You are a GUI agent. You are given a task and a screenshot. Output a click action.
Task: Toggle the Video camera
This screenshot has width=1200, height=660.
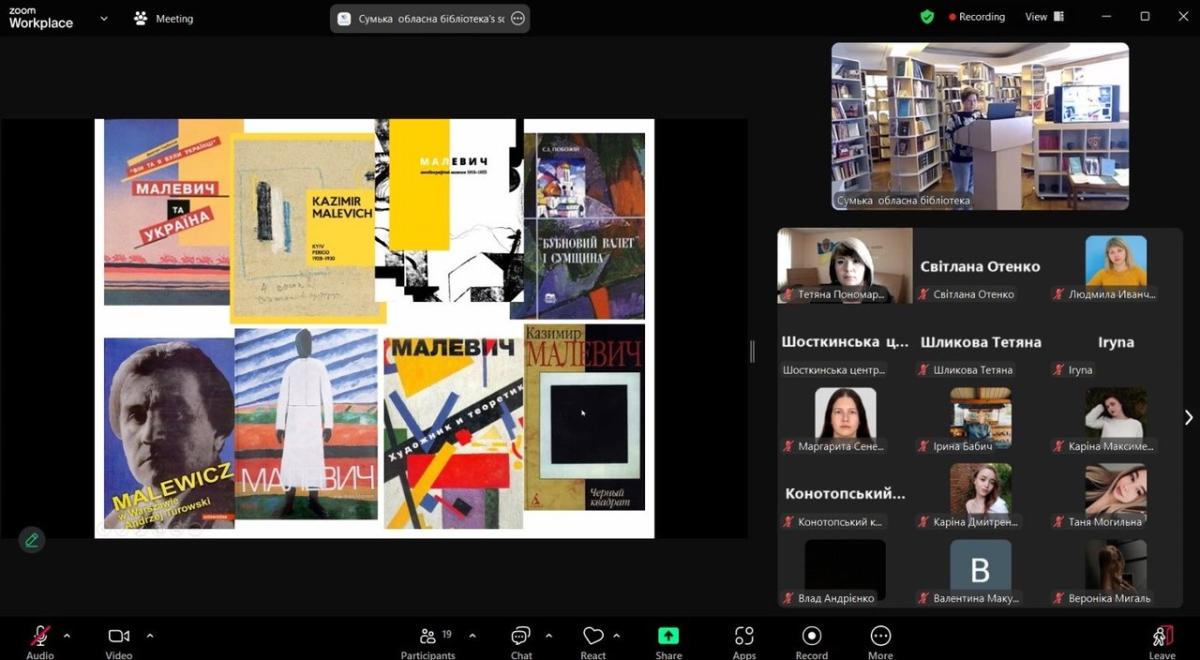pos(119,637)
